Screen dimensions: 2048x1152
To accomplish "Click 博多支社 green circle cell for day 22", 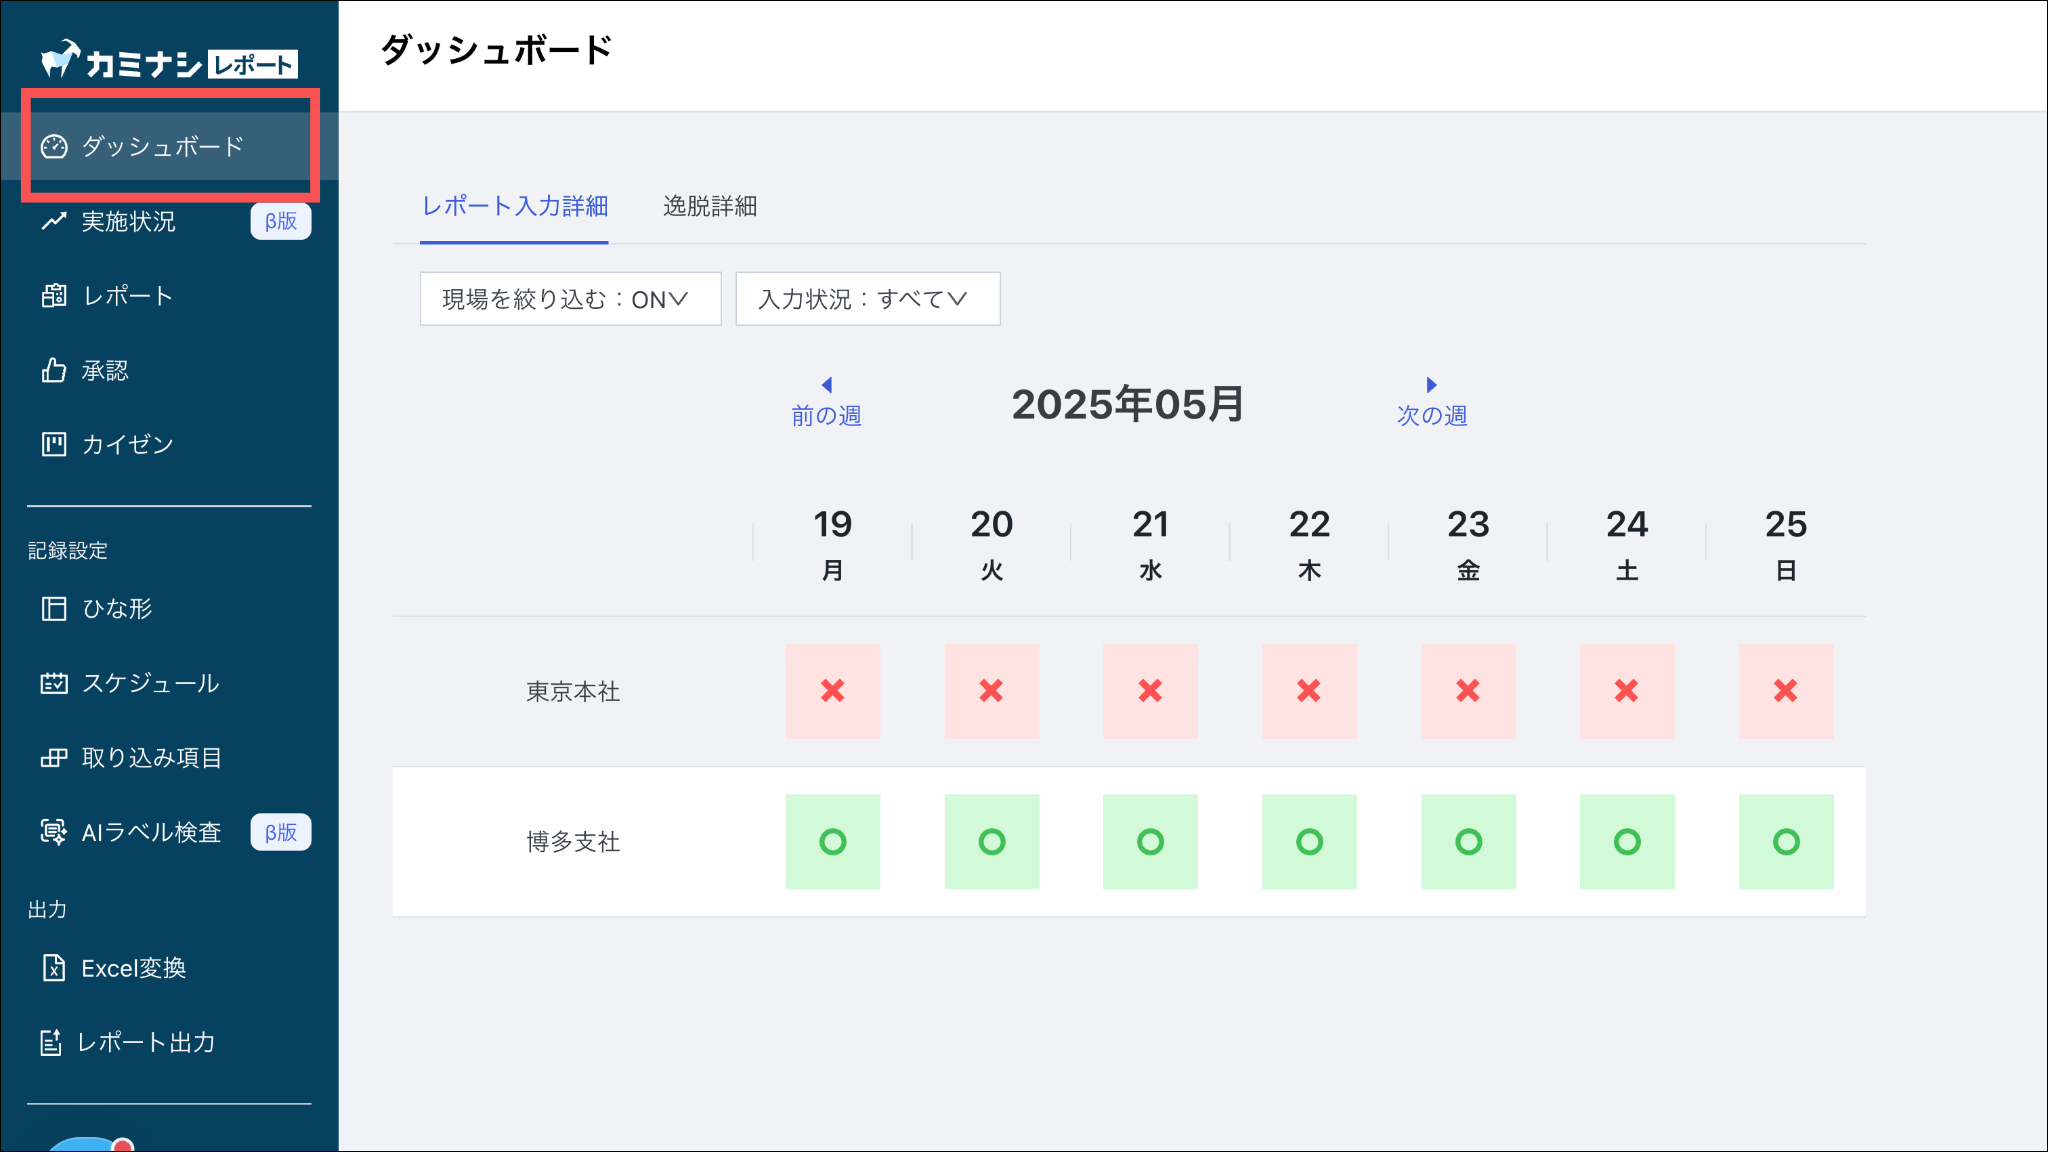I will click(1309, 842).
